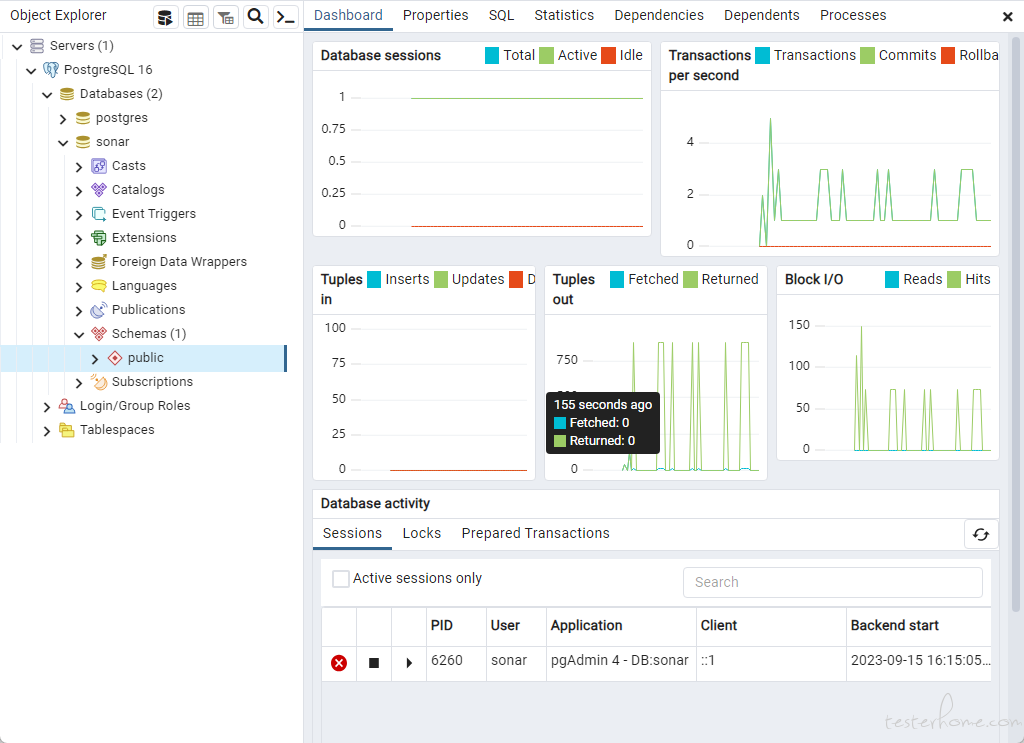Collapse the Databases (2) node
Screen dimensions: 1024x743
tap(47, 95)
